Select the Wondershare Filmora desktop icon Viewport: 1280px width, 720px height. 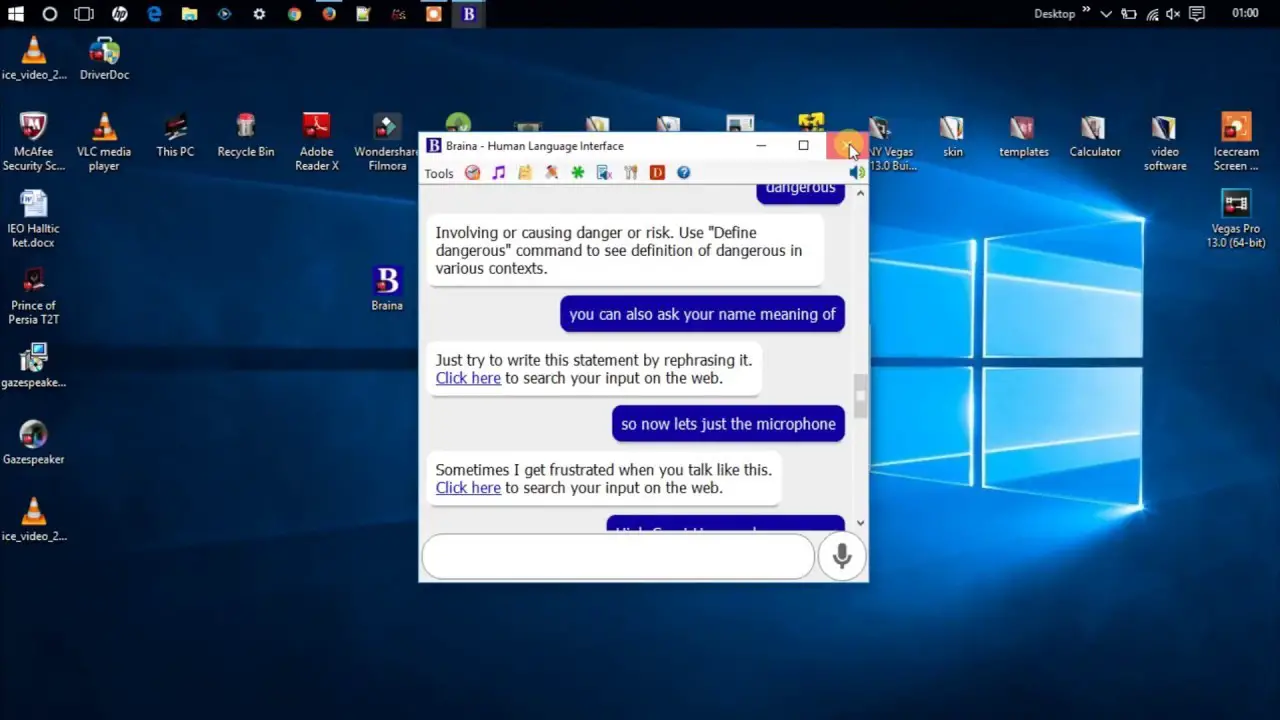click(x=387, y=141)
